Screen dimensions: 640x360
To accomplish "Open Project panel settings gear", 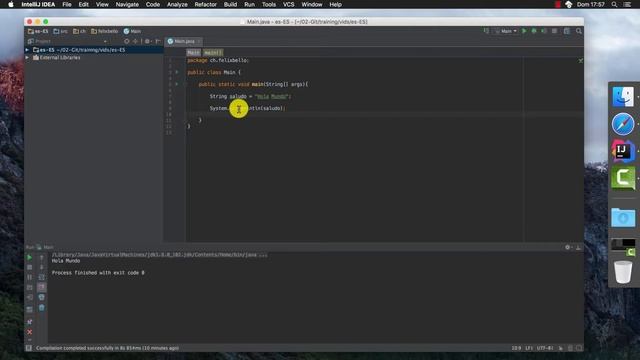I will [148, 41].
